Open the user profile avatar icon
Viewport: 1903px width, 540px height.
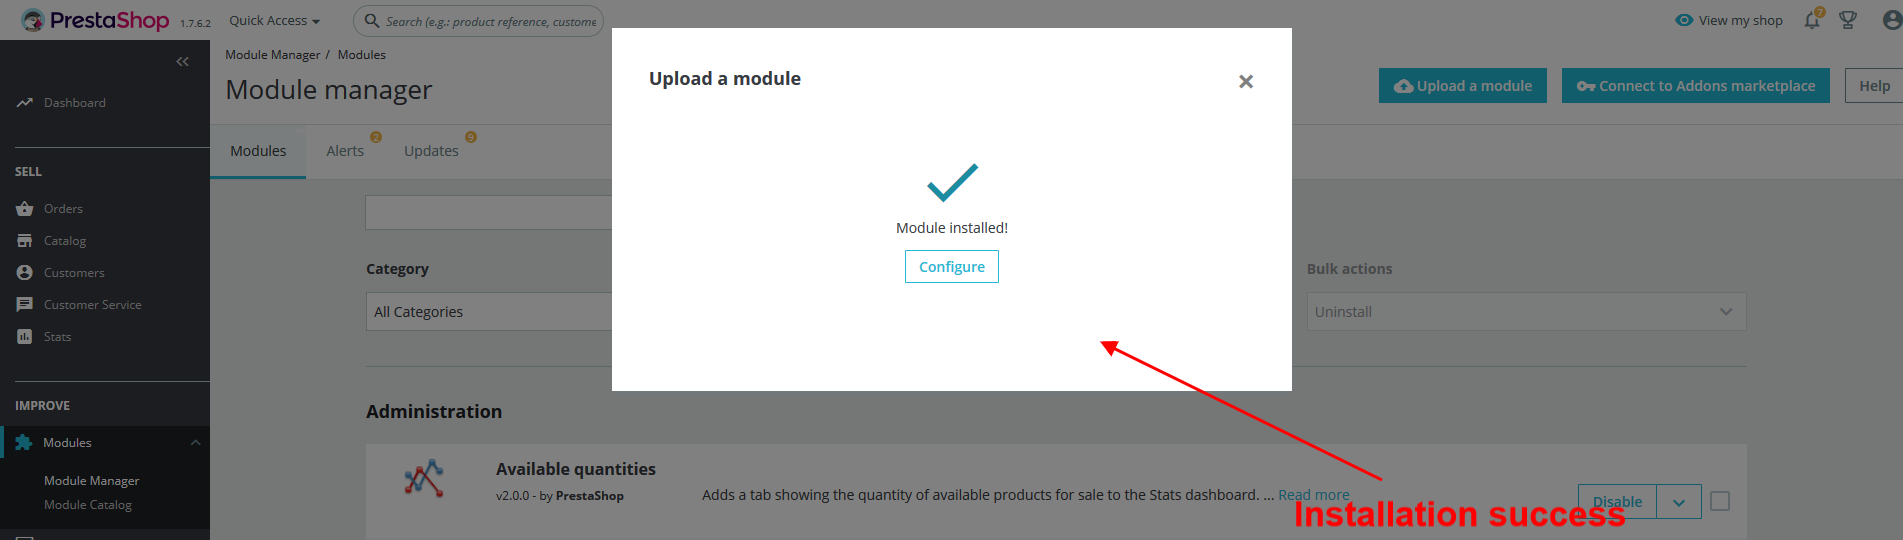pyautogui.click(x=1891, y=20)
